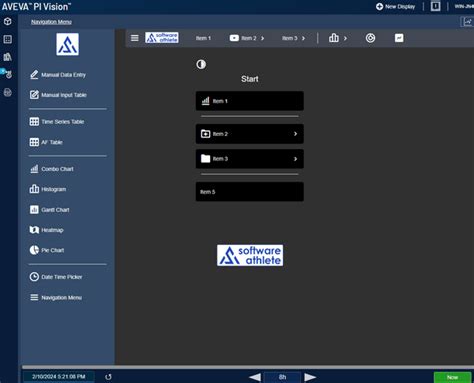Click the large software athlete logo image
Image resolution: width=474 pixels, height=383 pixels.
click(x=250, y=255)
